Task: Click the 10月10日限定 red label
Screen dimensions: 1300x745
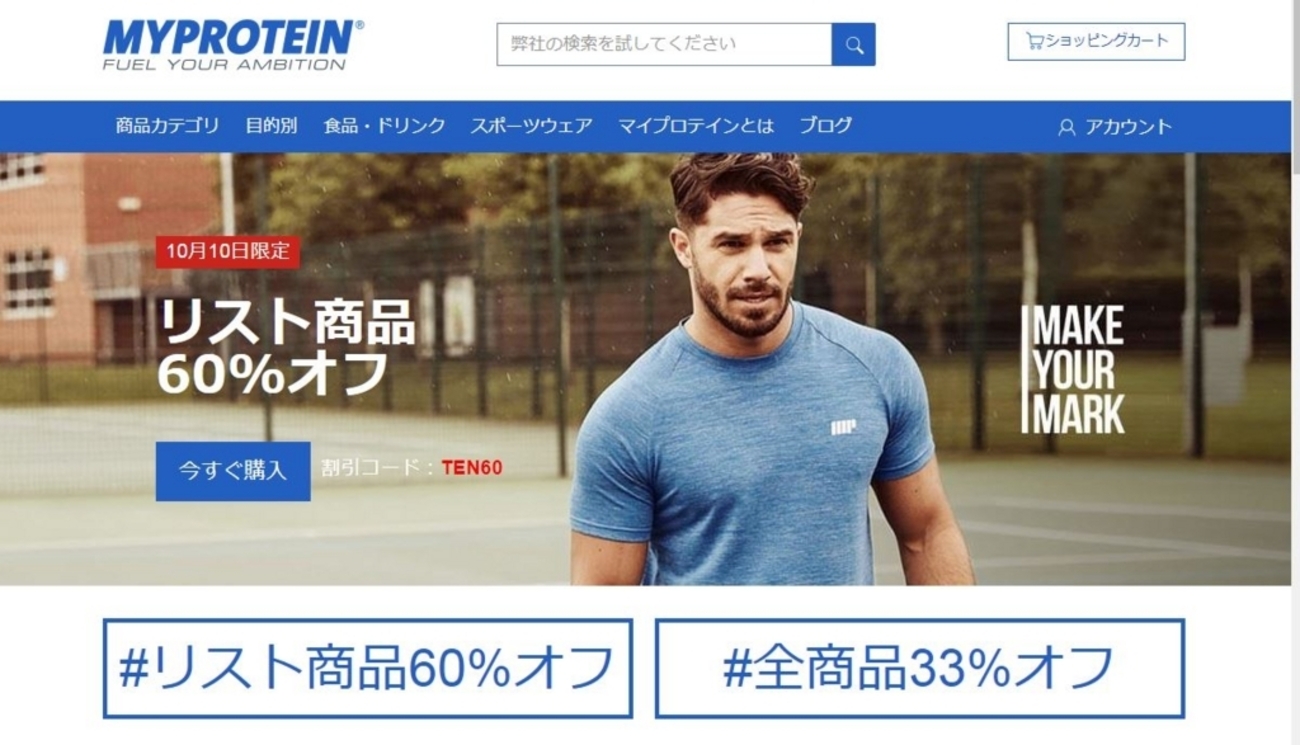Action: [228, 251]
